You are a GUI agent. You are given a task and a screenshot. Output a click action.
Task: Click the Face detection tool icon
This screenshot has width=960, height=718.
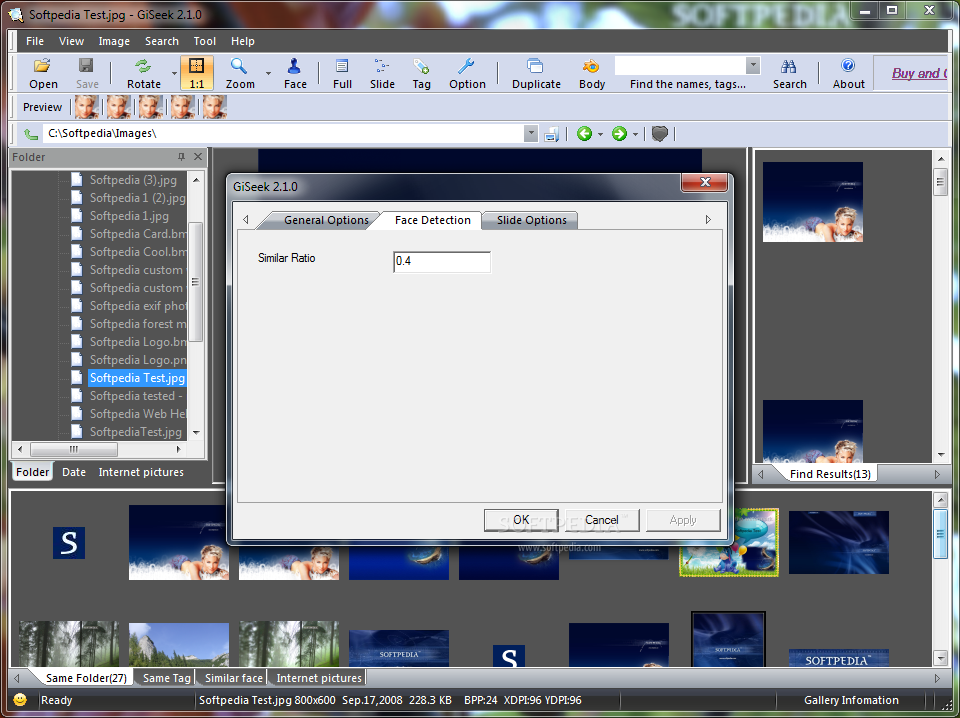tap(295, 73)
